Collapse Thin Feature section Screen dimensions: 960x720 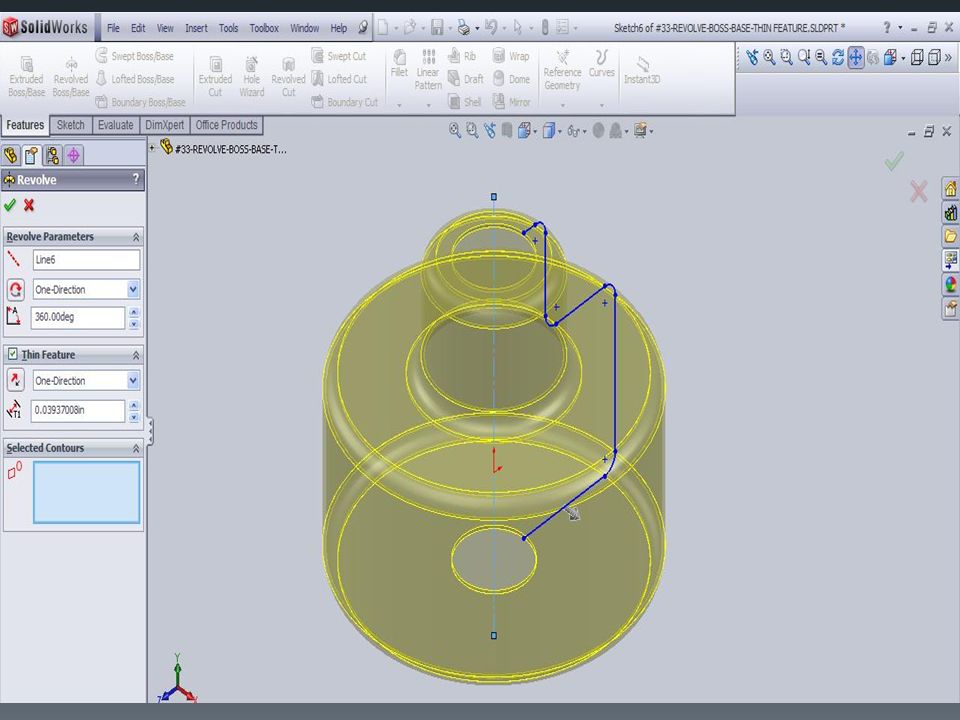(136, 355)
